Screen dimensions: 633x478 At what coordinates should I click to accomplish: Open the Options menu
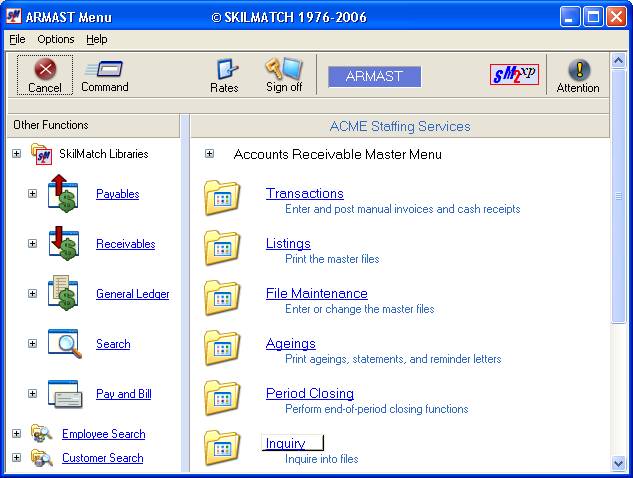56,39
